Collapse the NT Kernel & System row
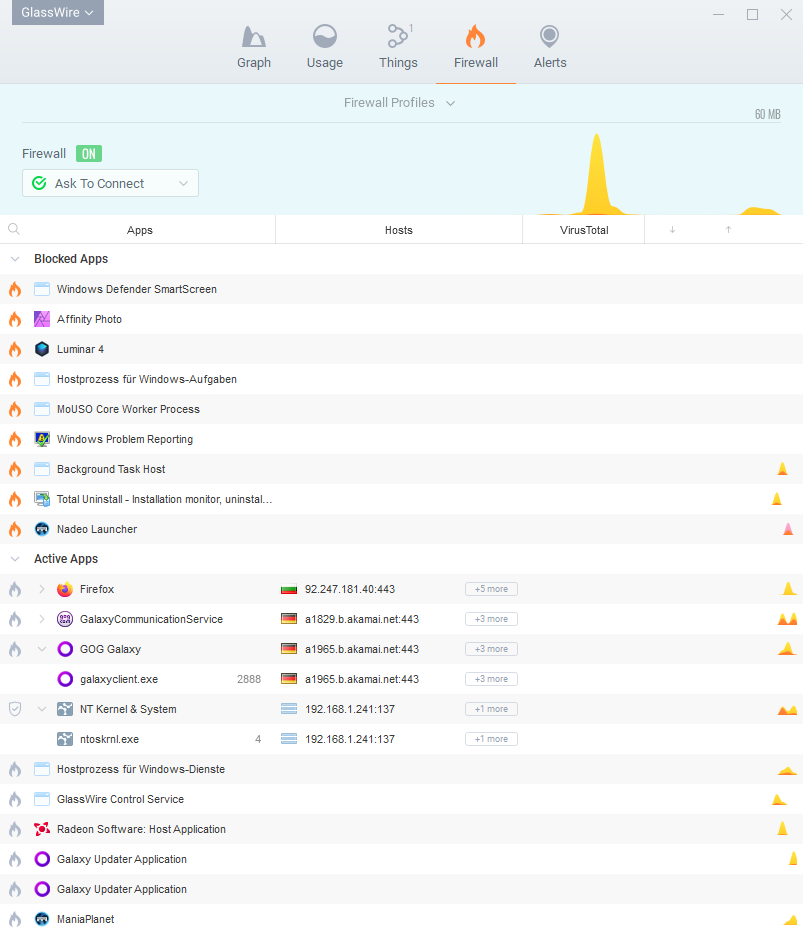 click(x=42, y=709)
